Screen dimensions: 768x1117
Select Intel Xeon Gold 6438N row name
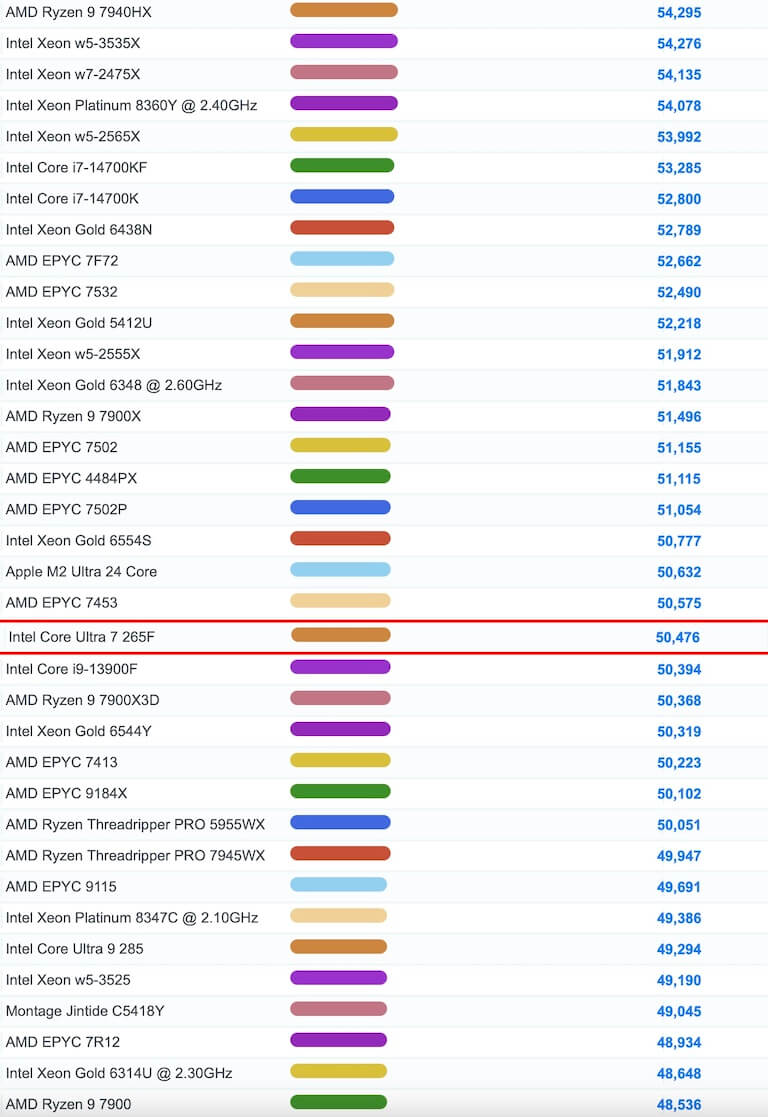pyautogui.click(x=79, y=229)
